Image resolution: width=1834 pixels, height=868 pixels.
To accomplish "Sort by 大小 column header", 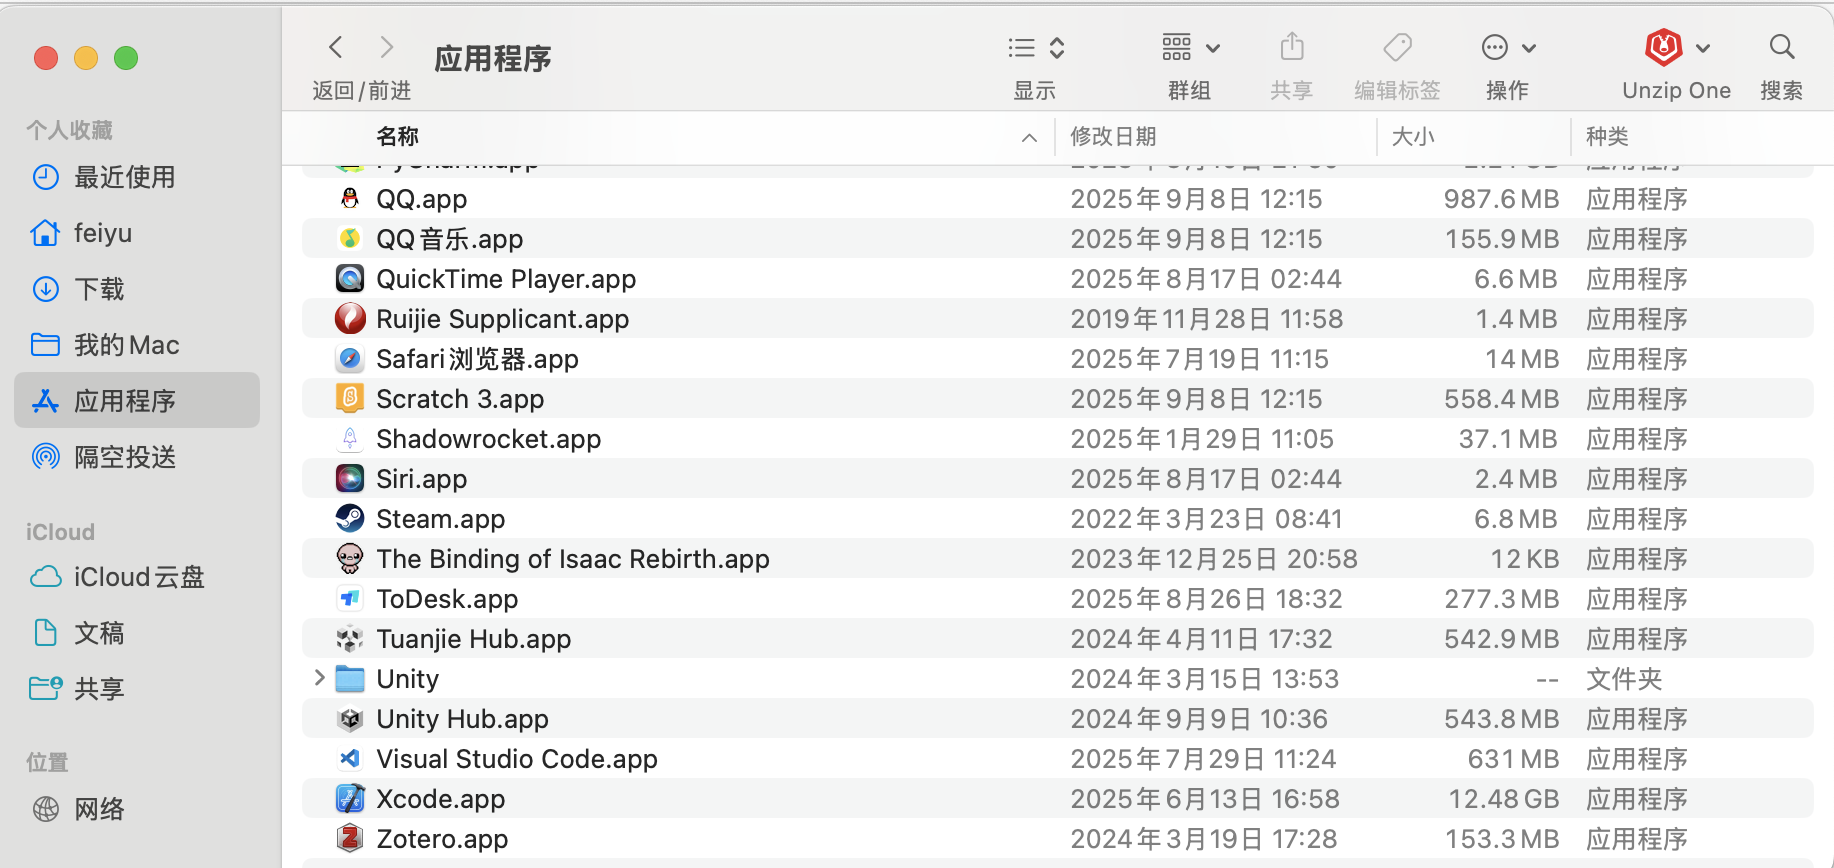I will pyautogui.click(x=1413, y=136).
